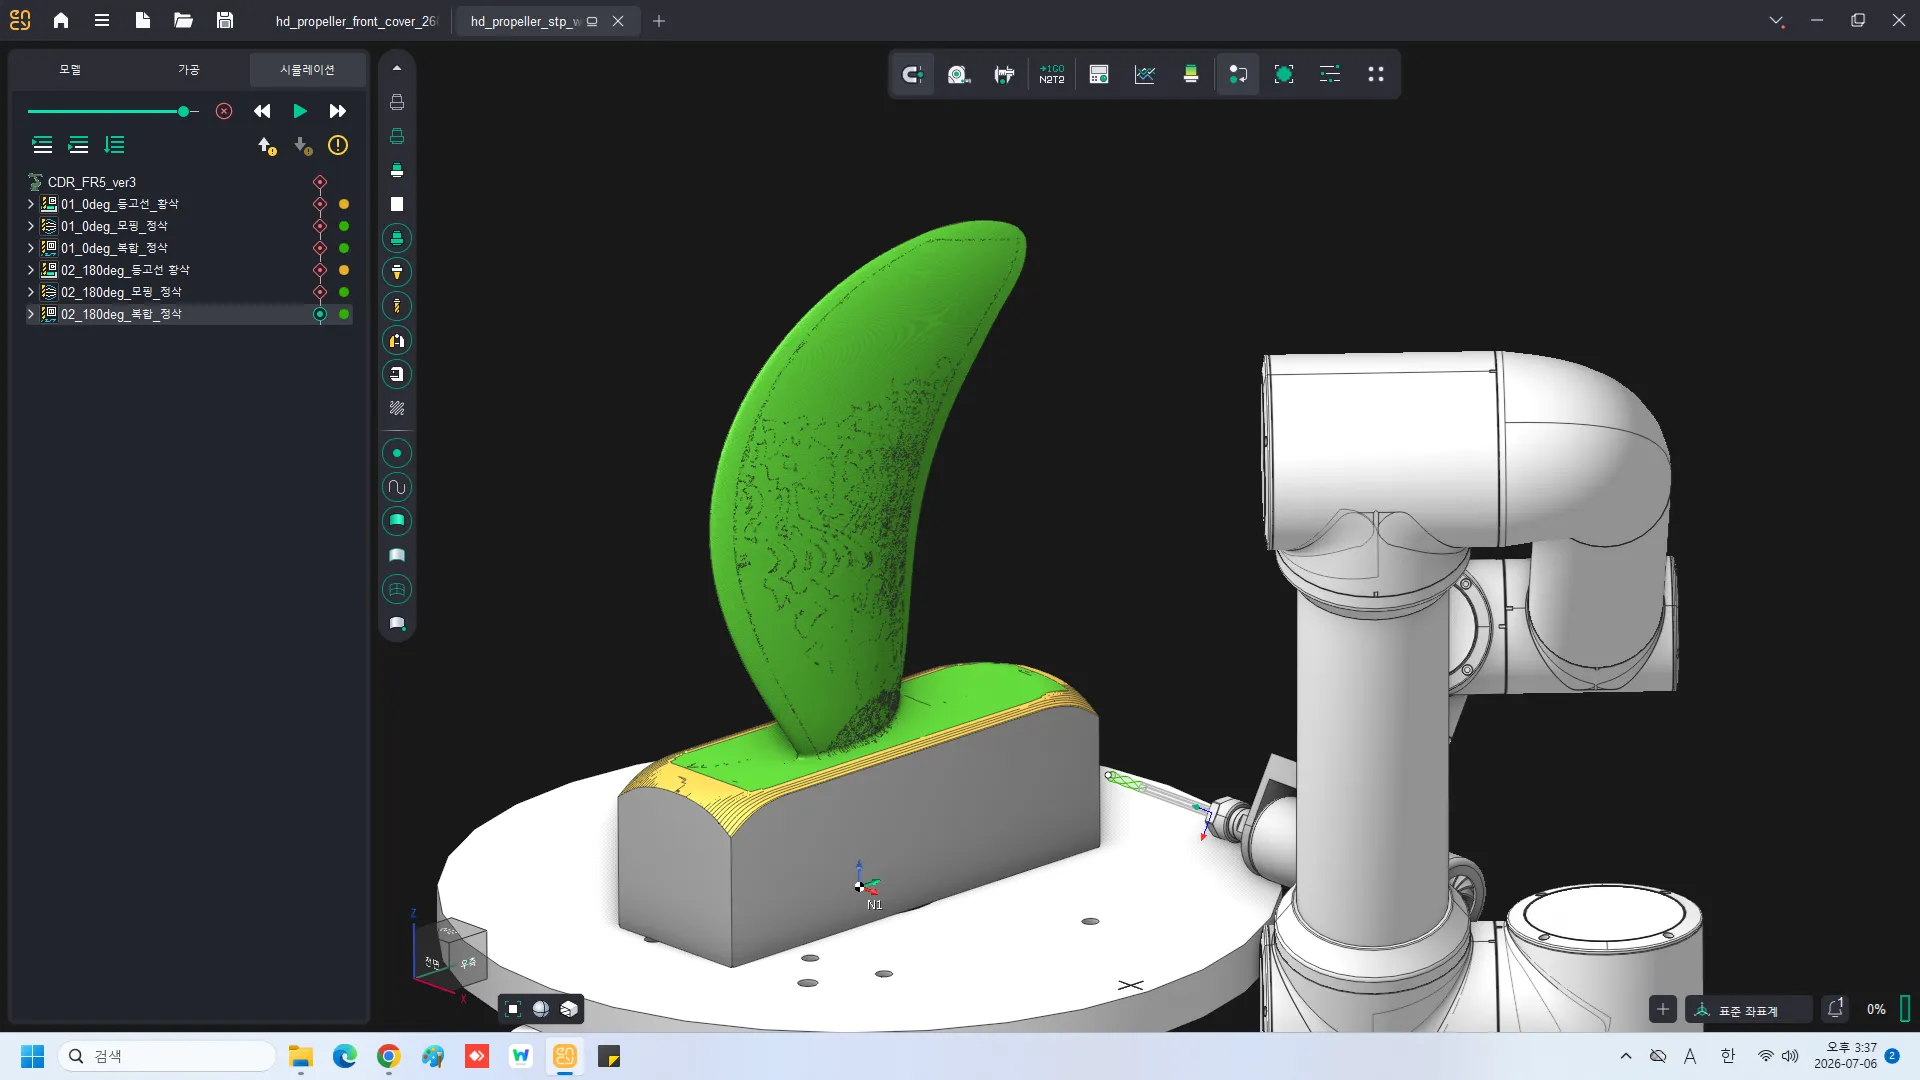Expand the 01_0deg_복합_정삭 operation
The width and height of the screenshot is (1920, 1080).
click(x=31, y=248)
